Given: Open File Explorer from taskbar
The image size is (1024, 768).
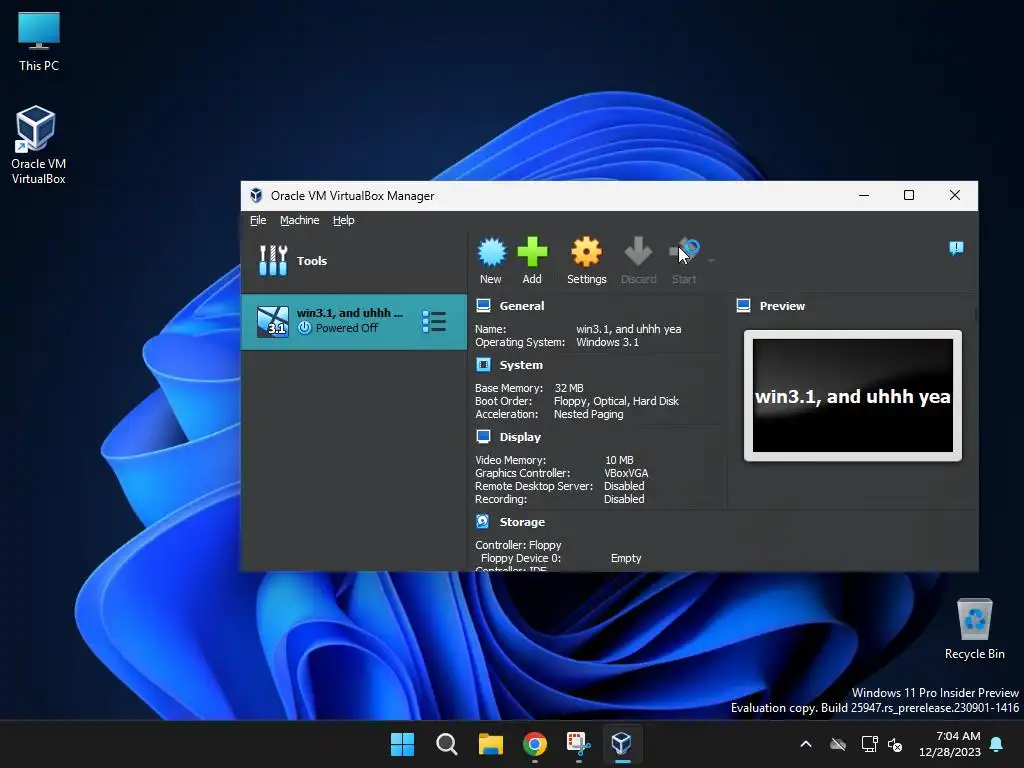Looking at the screenshot, I should [490, 744].
